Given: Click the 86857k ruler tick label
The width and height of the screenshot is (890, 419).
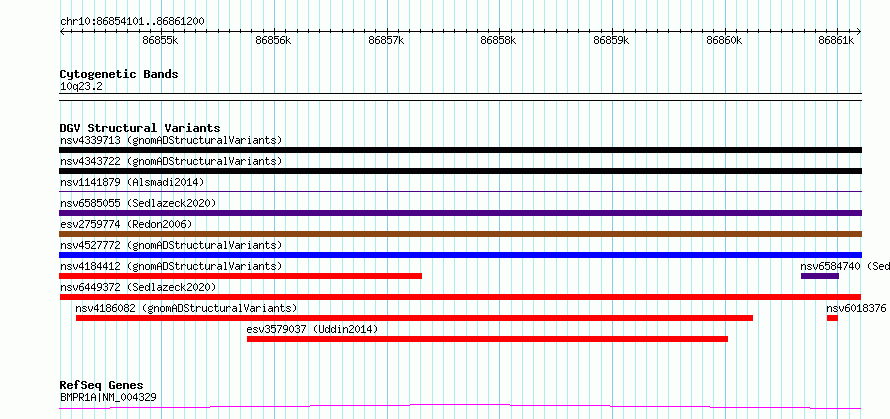Looking at the screenshot, I should pos(387,40).
